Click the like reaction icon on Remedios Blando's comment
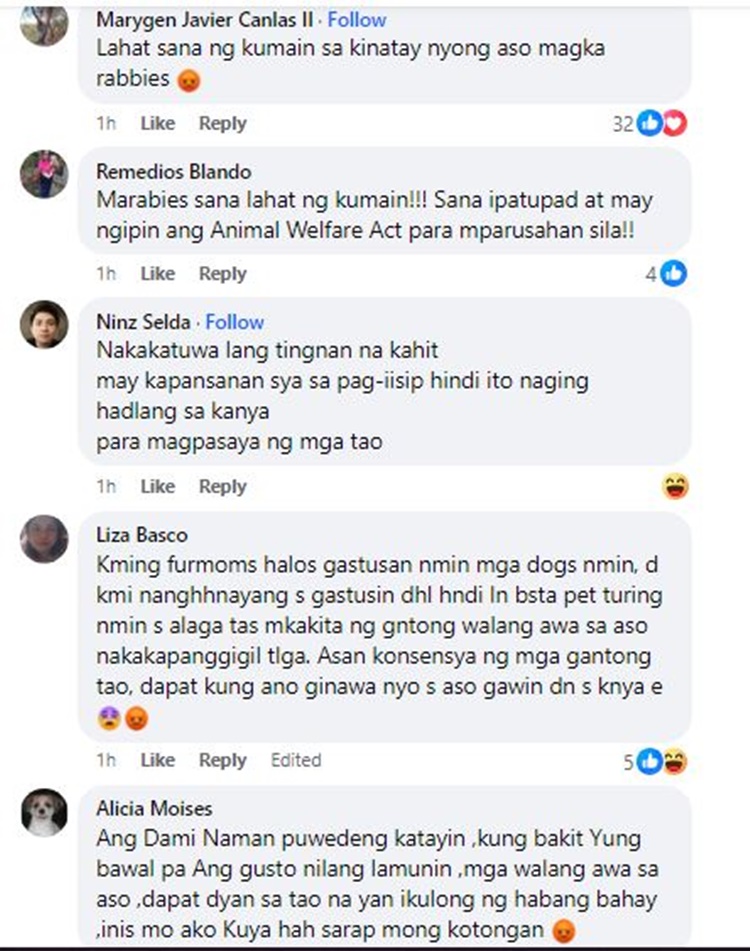This screenshot has height=951, width=750. [x=674, y=274]
